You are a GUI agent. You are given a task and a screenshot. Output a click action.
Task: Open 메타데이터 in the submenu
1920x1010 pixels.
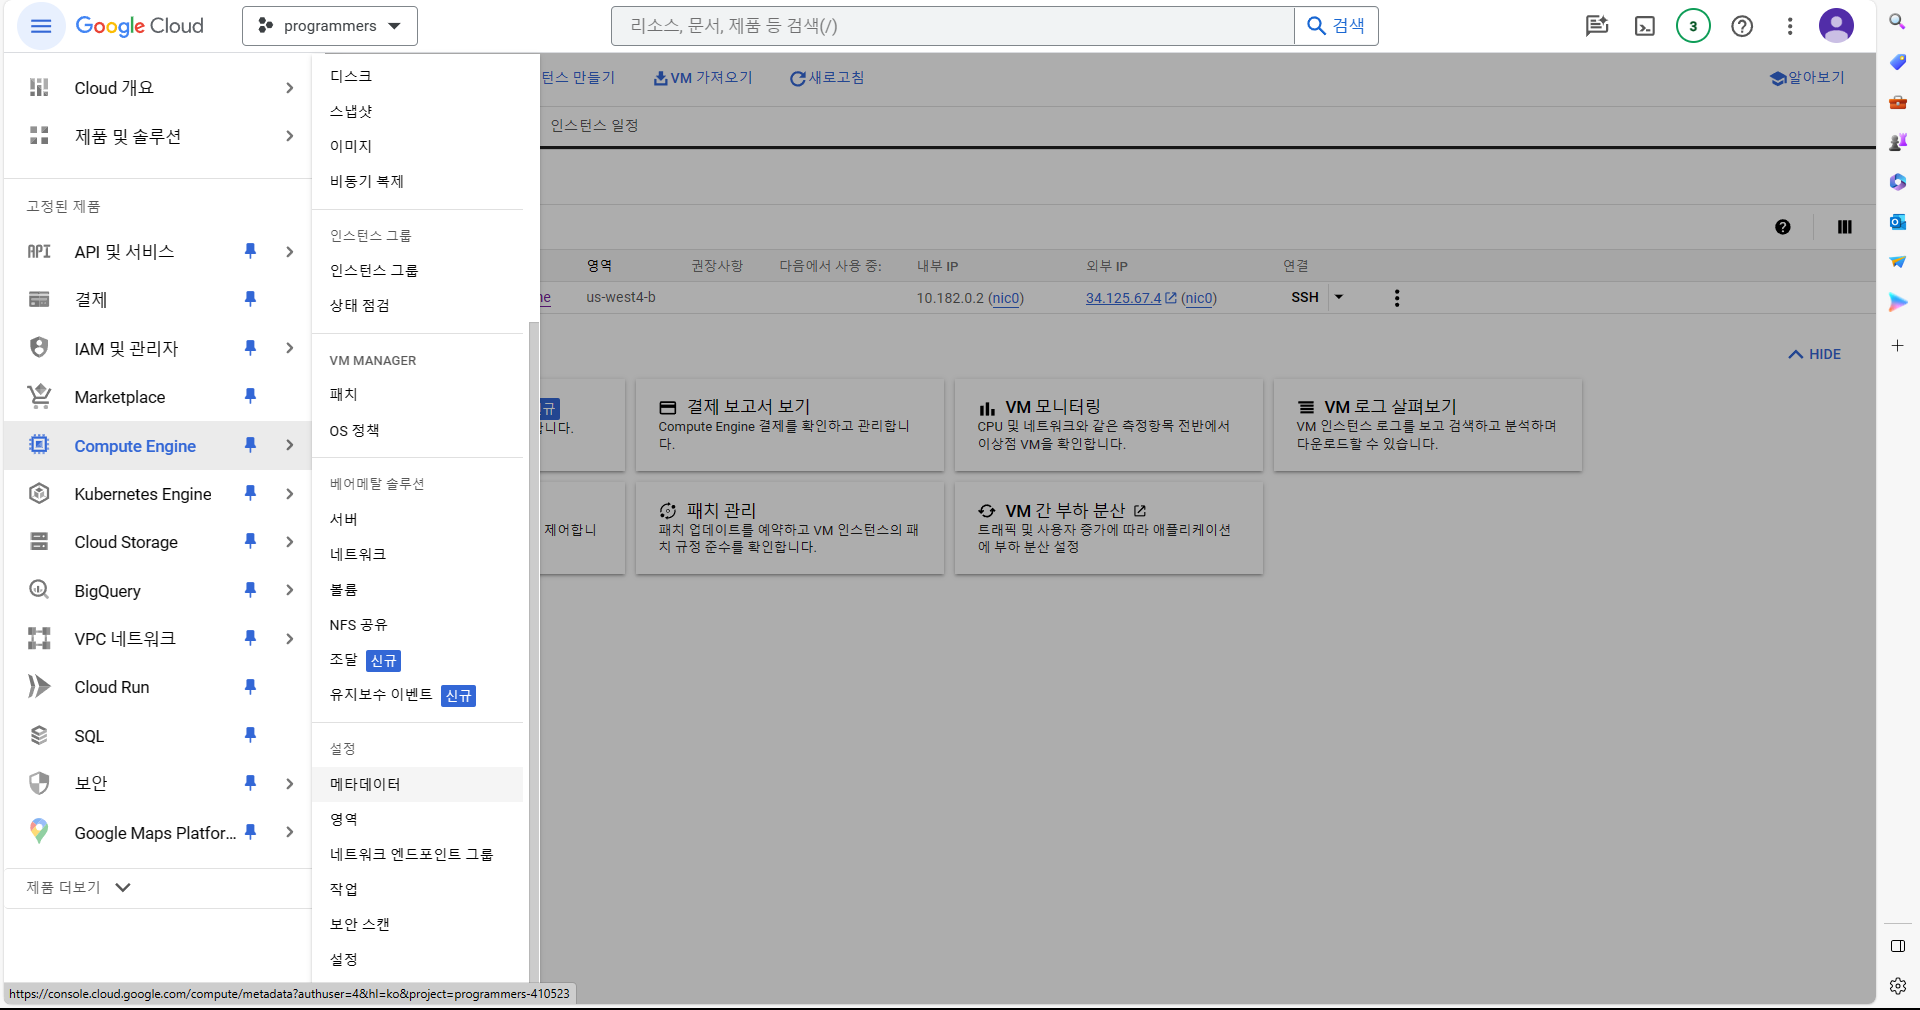coord(417,784)
